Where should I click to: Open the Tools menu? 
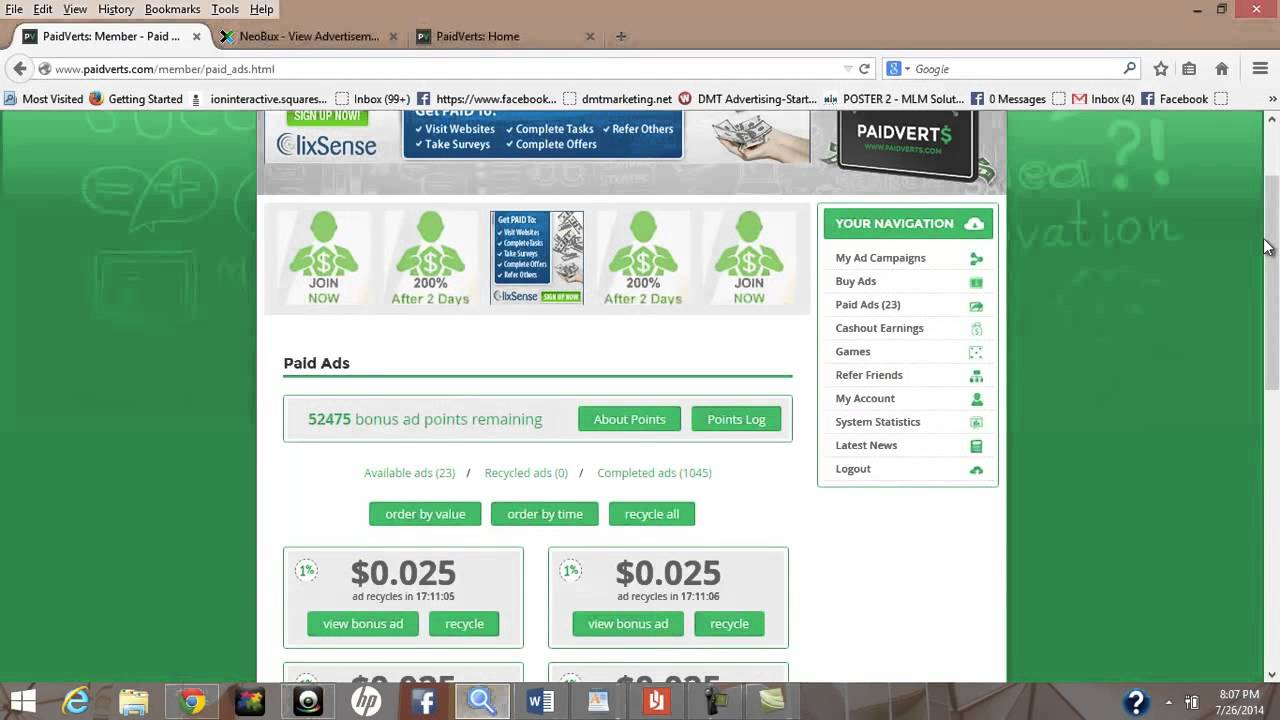225,9
